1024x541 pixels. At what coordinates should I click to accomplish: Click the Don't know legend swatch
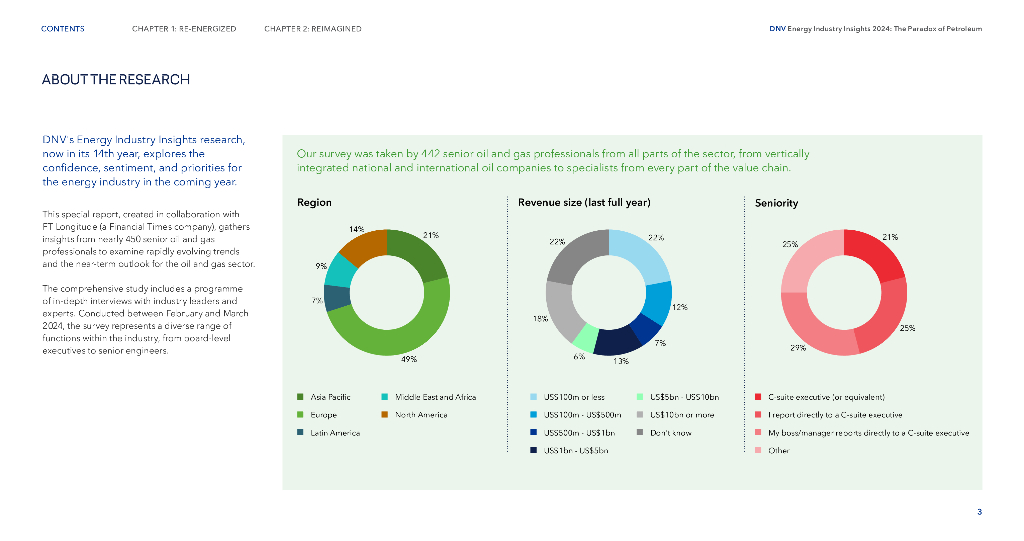(x=639, y=432)
